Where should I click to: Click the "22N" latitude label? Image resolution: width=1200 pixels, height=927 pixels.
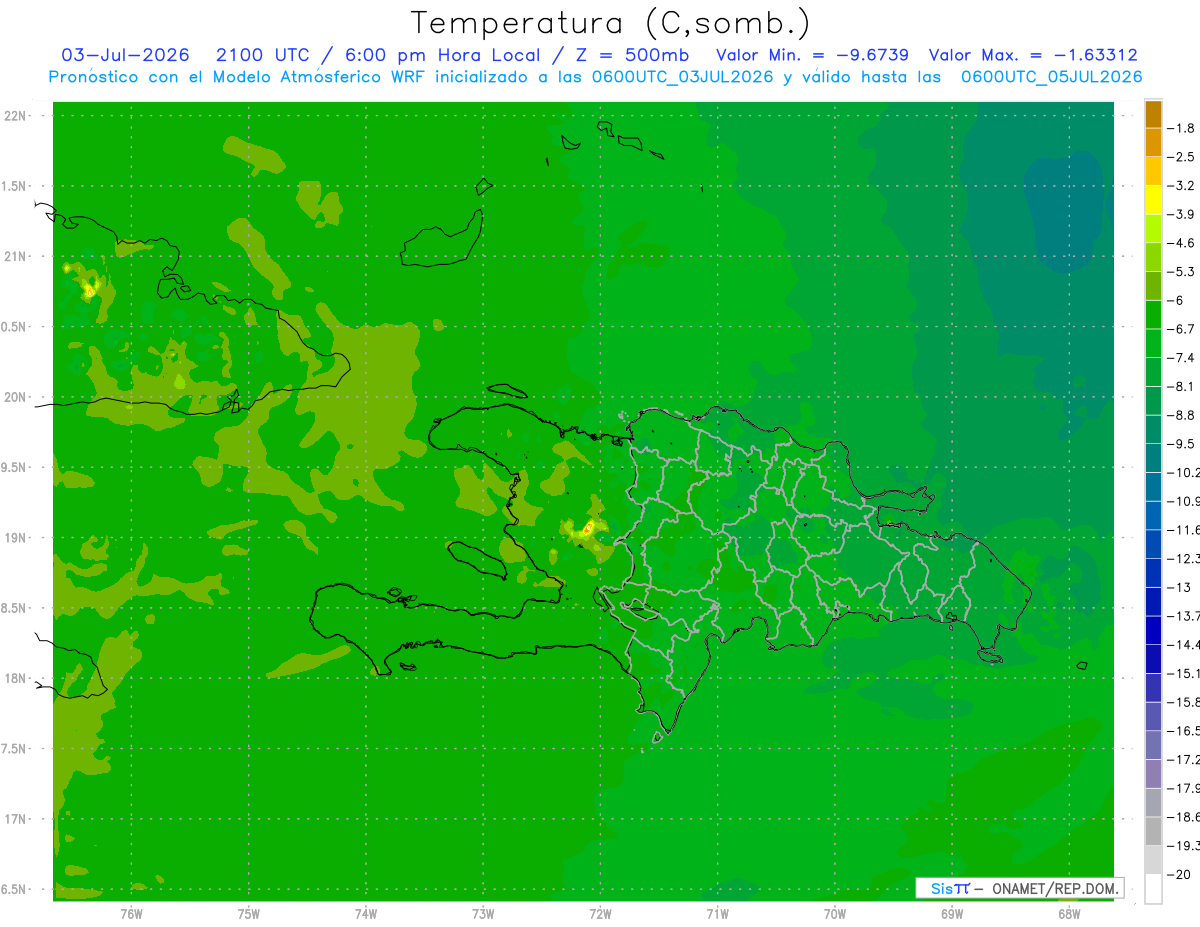point(16,116)
